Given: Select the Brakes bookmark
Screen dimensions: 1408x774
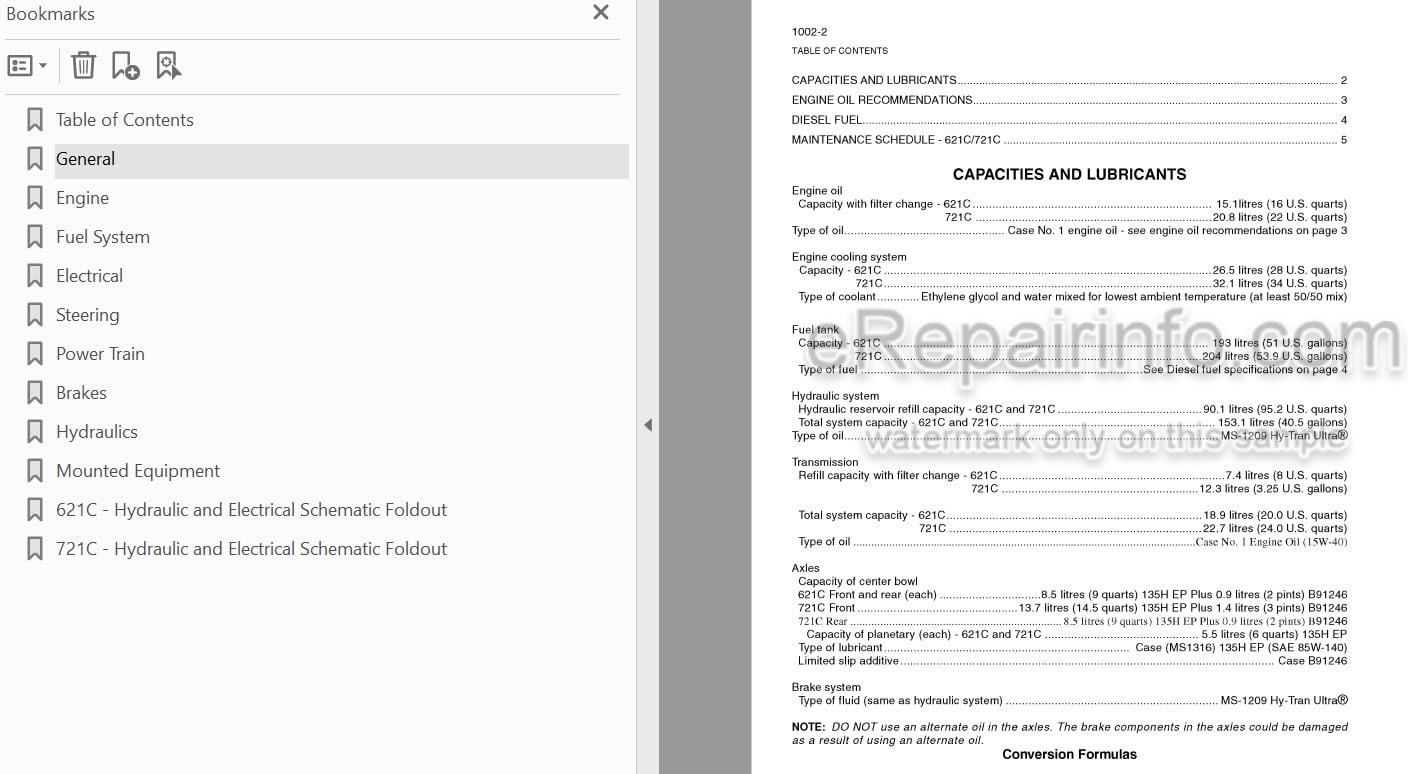Looking at the screenshot, I should click(x=81, y=393).
